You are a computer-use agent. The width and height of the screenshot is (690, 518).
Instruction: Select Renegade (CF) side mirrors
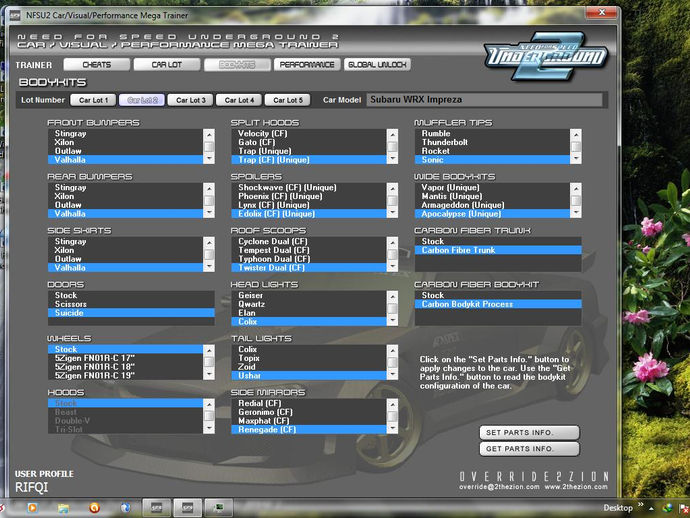[x=309, y=430]
